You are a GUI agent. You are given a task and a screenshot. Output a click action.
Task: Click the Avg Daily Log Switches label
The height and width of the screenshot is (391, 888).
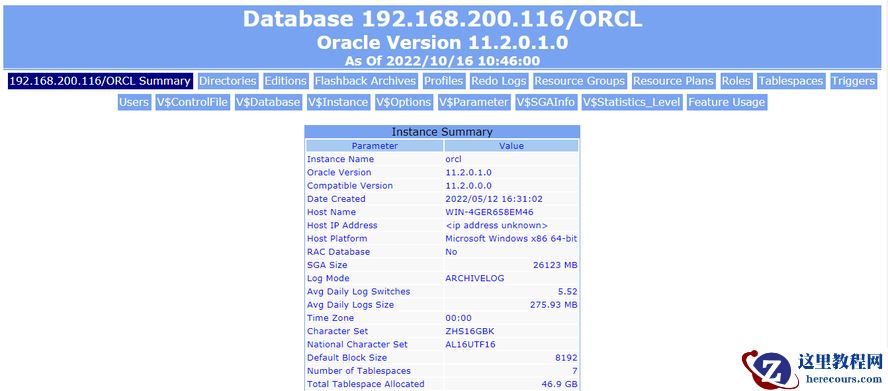[358, 291]
